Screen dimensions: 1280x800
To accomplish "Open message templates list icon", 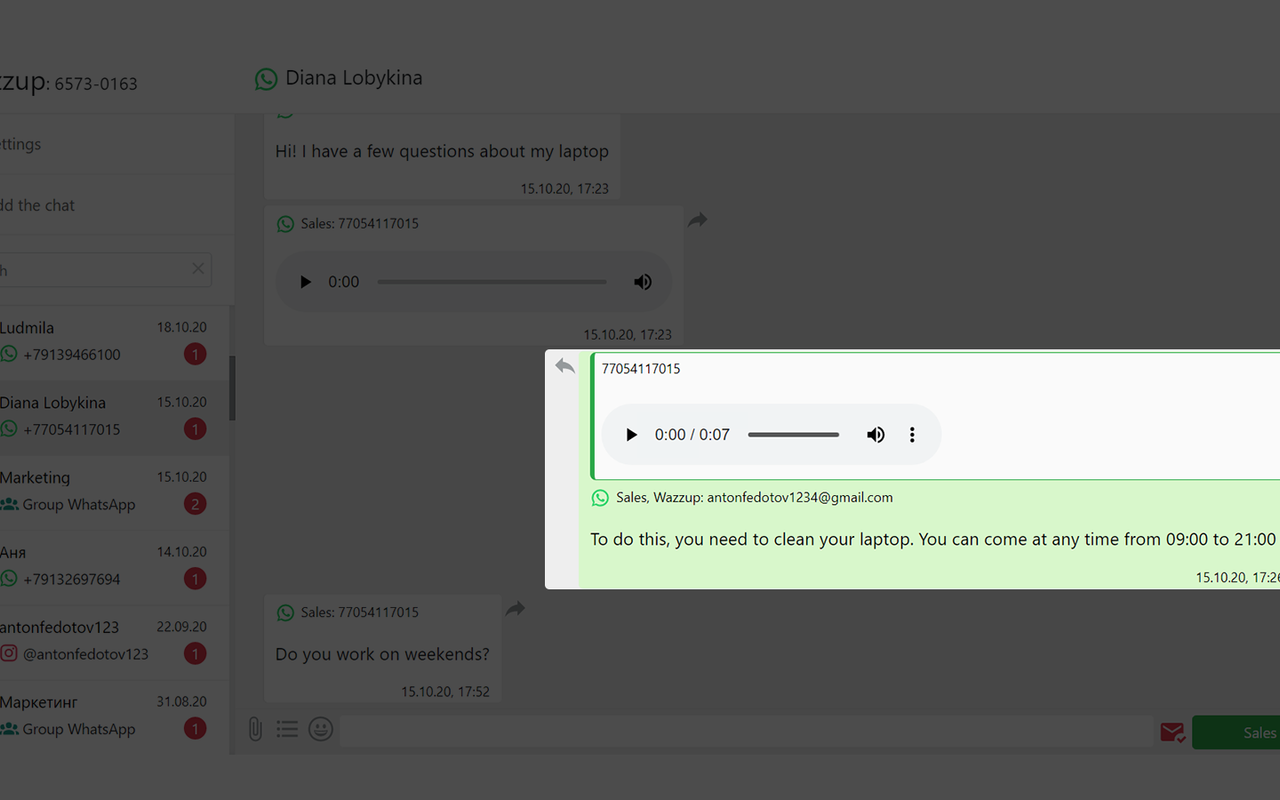I will pos(287,730).
